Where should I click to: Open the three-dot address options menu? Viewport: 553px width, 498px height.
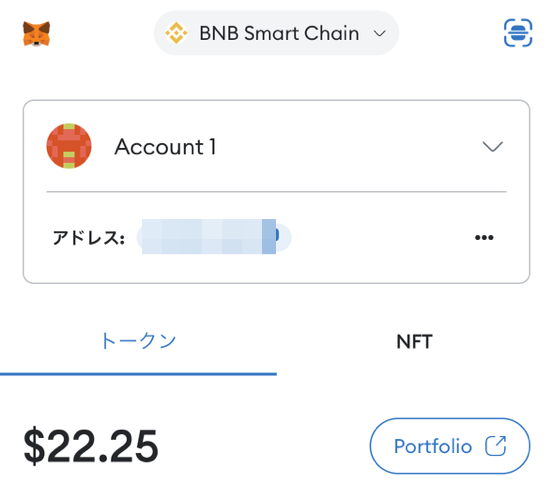point(484,237)
